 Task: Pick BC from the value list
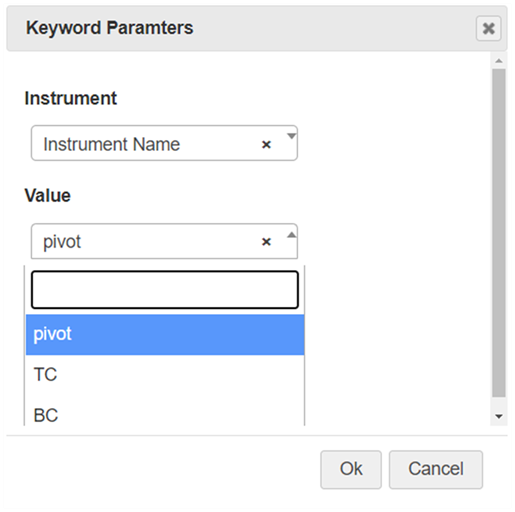[165, 415]
